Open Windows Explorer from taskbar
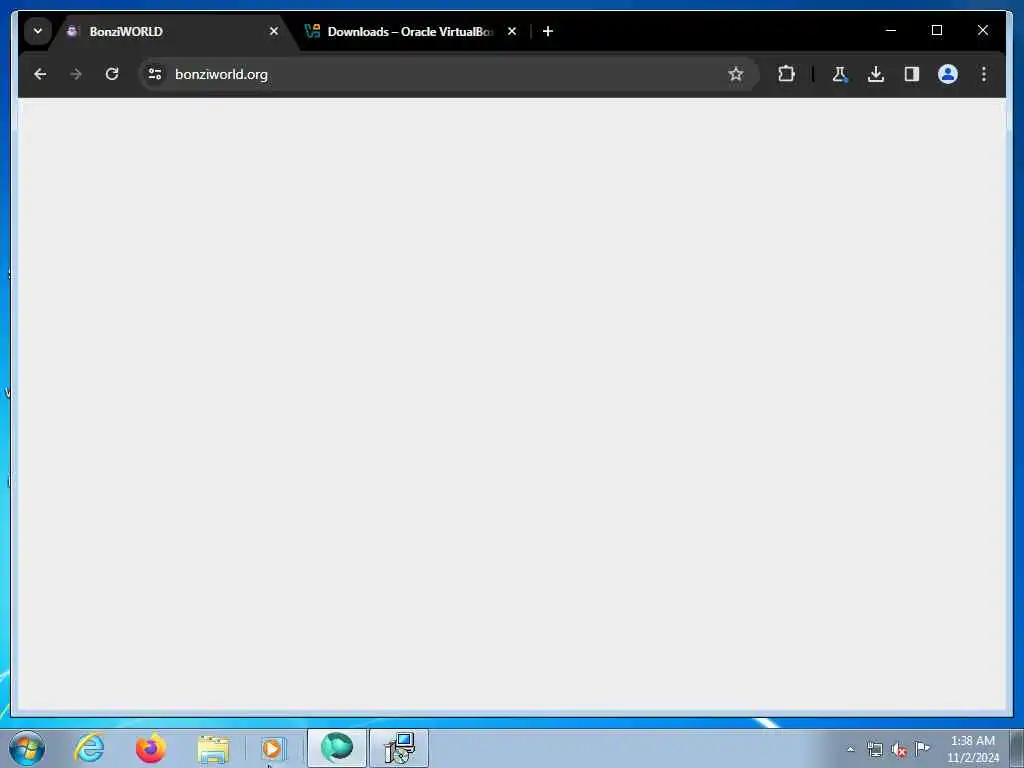This screenshot has width=1024, height=768. pyautogui.click(x=213, y=748)
